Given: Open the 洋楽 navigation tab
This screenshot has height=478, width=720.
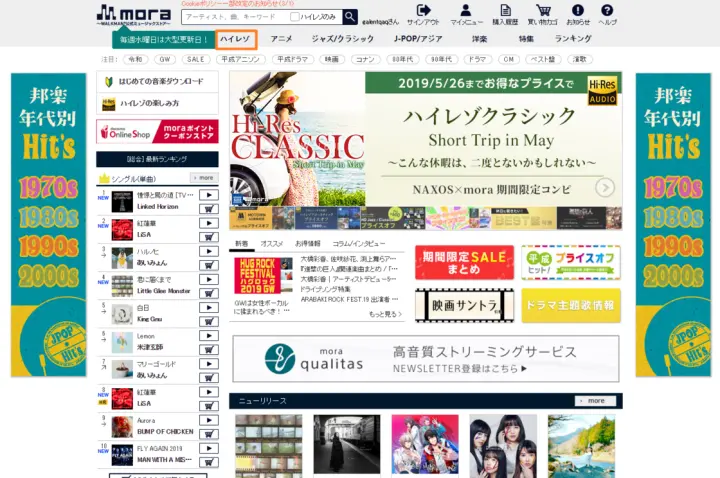Looking at the screenshot, I should click(479, 39).
